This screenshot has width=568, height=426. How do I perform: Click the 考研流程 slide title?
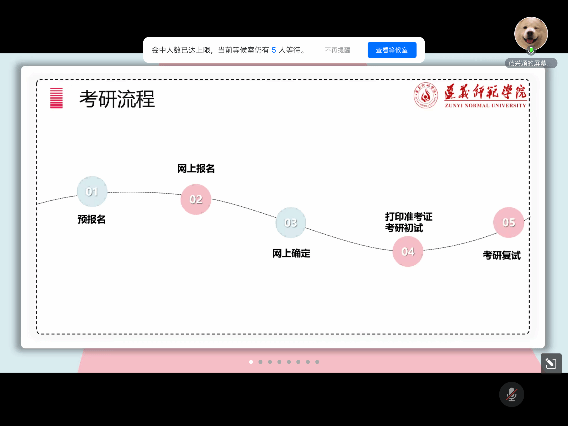(x=117, y=99)
